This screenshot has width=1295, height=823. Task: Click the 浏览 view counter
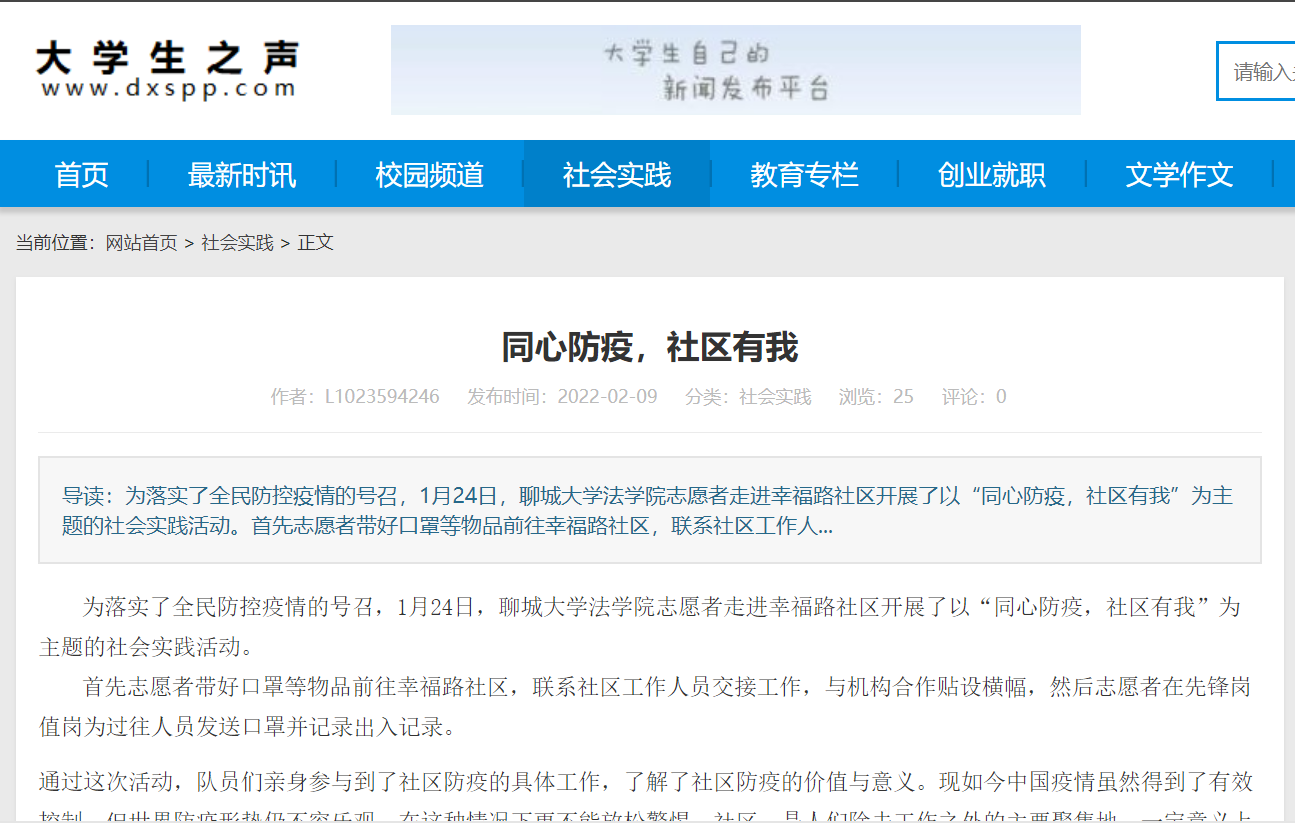(875, 396)
